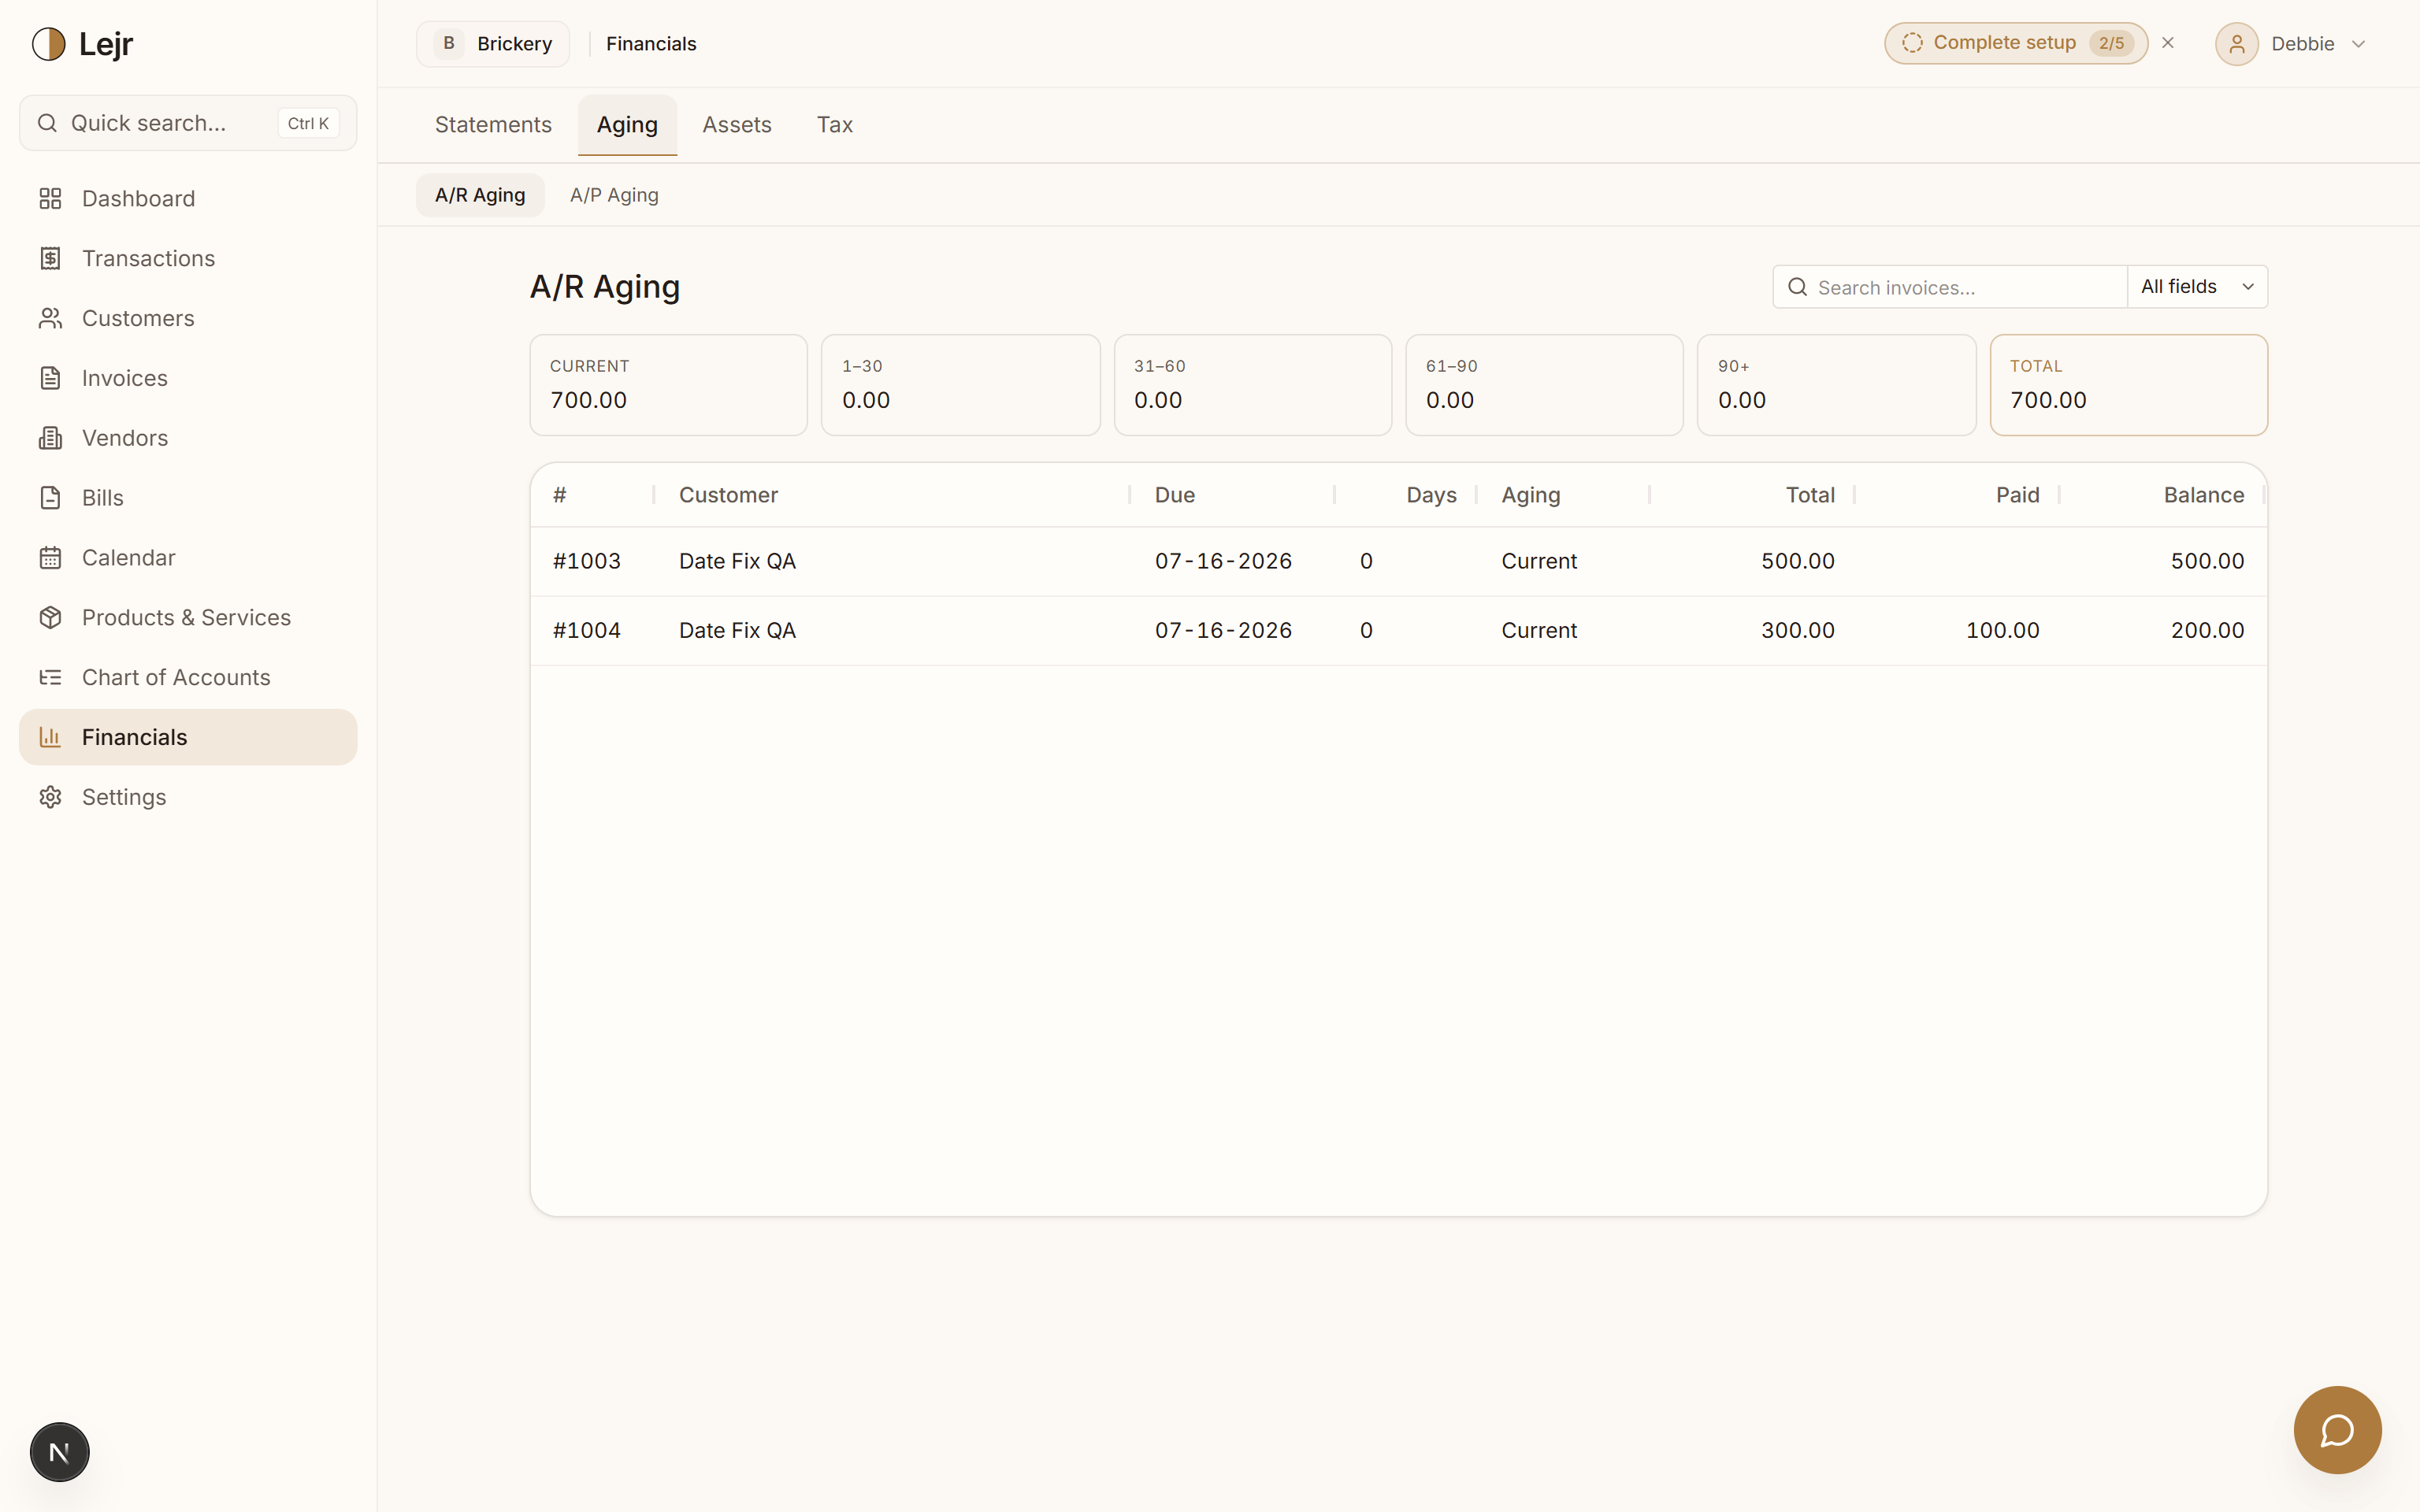
Task: Sort by the Customer column header
Action: tap(728, 495)
